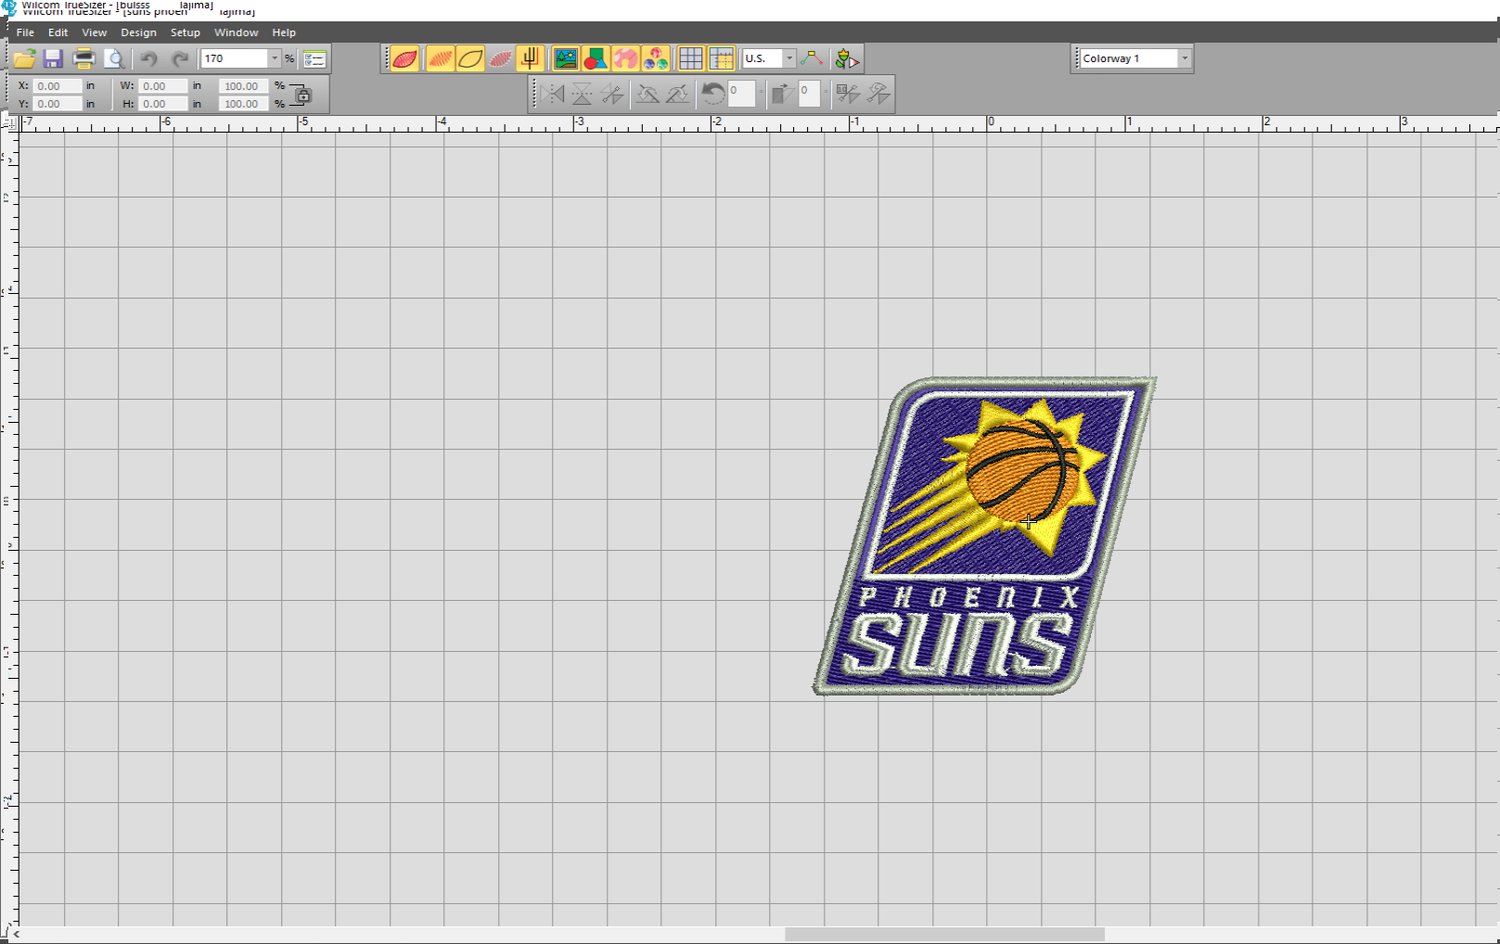Open a design with the folder icon

(24, 59)
